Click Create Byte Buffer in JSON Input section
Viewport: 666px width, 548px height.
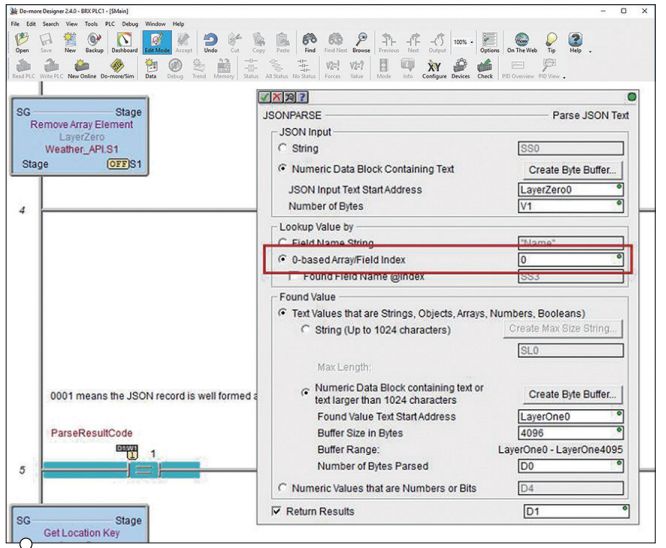click(573, 170)
